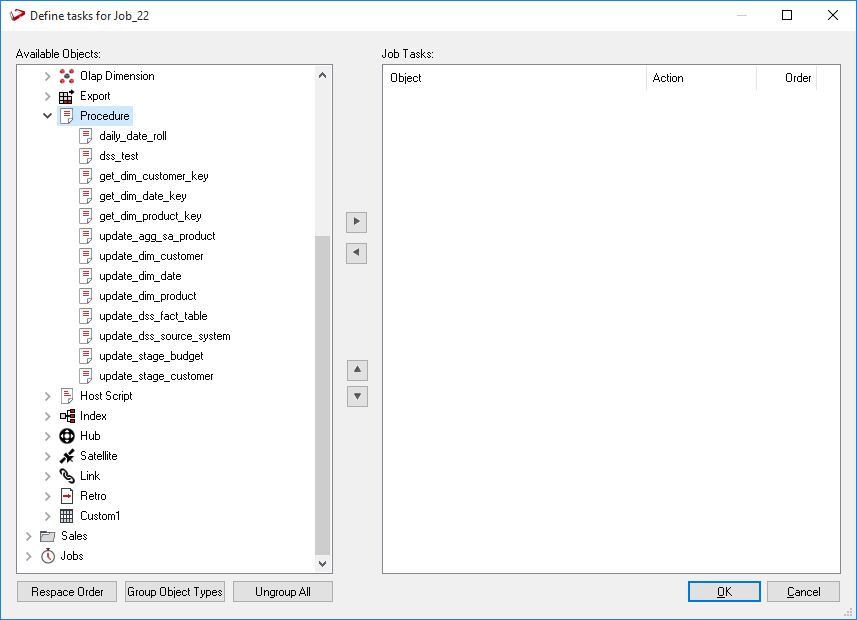The image size is (857, 620).
Task: Click the update_dim_customer procedure icon
Action: point(86,256)
